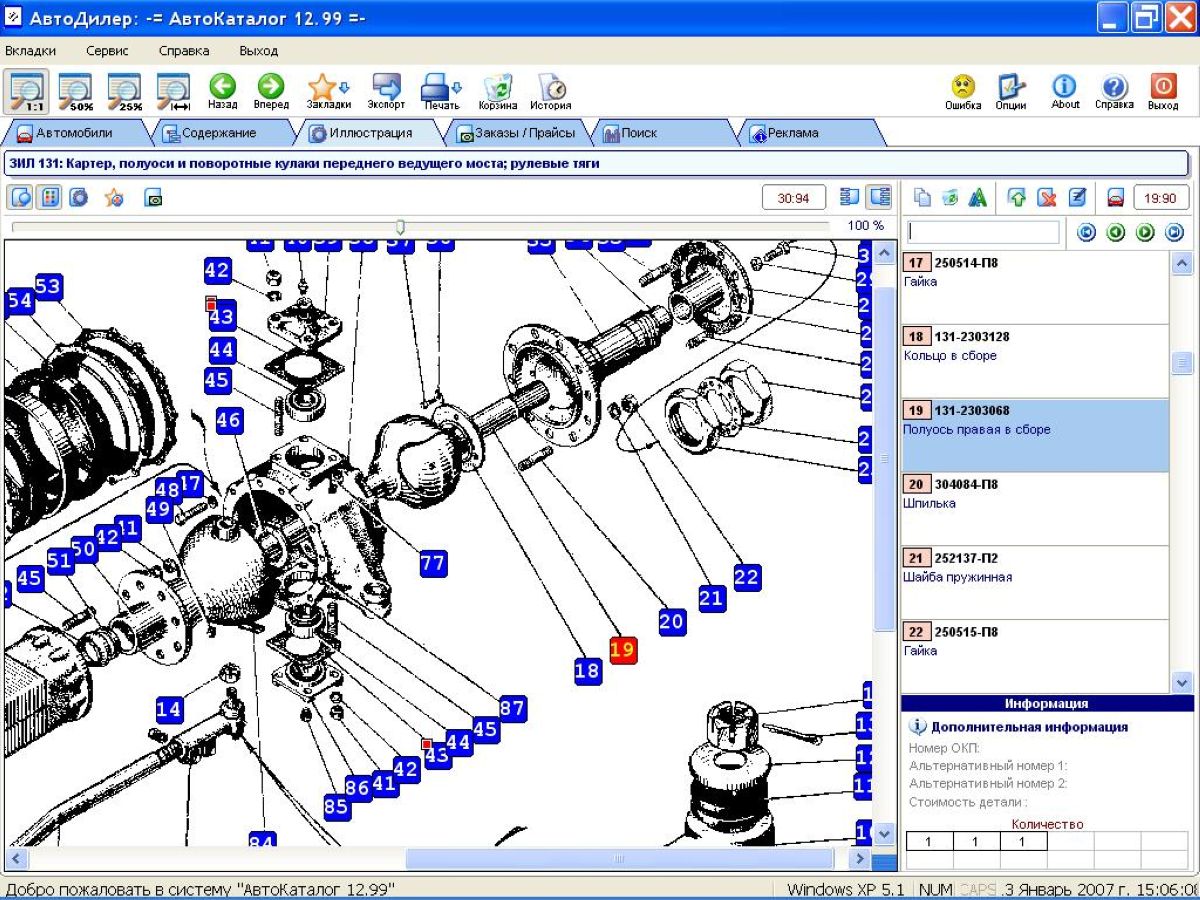The image size is (1200, 900).
Task: Fit illustration to width with the arrows zoom icon
Action: point(174,90)
